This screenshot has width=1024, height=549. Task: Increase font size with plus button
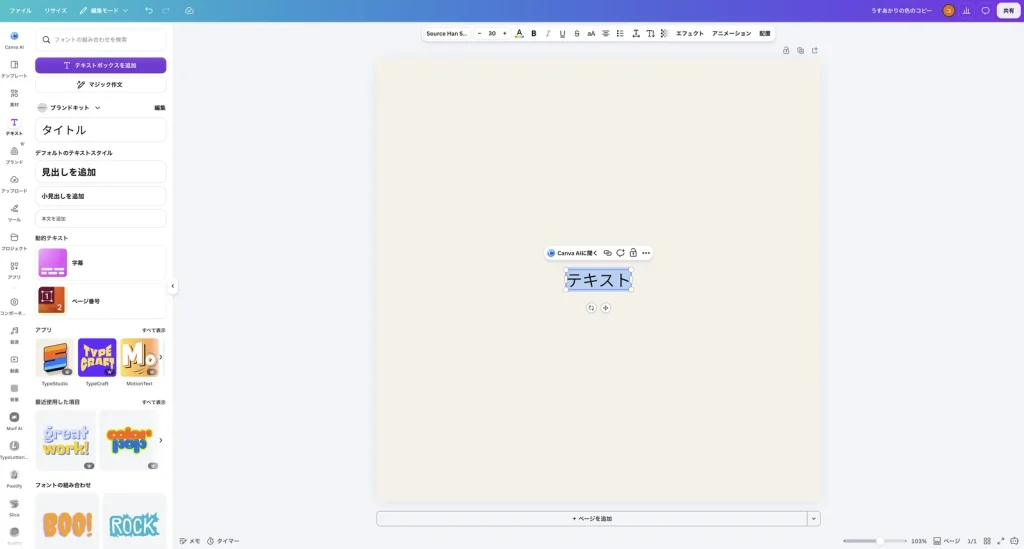tap(504, 33)
